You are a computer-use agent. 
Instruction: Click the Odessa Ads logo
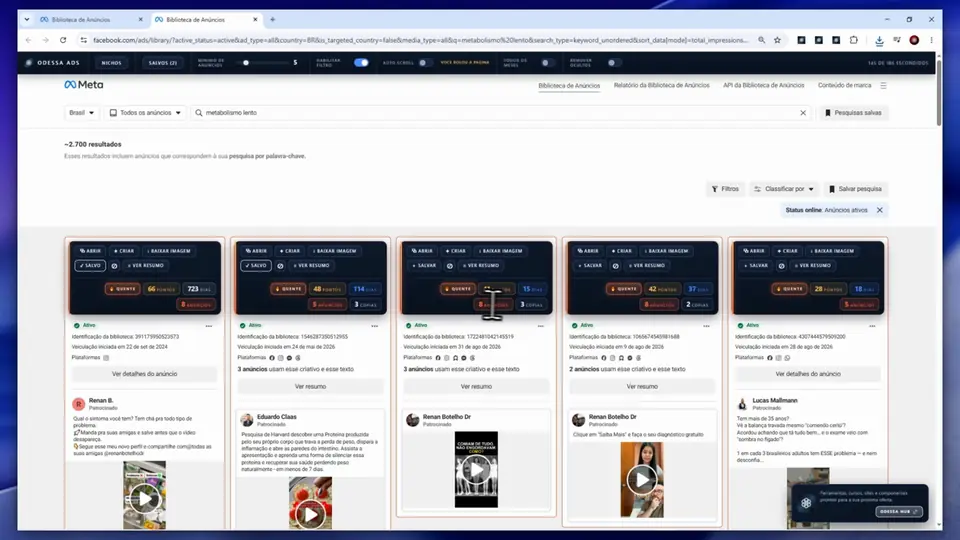[x=53, y=62]
